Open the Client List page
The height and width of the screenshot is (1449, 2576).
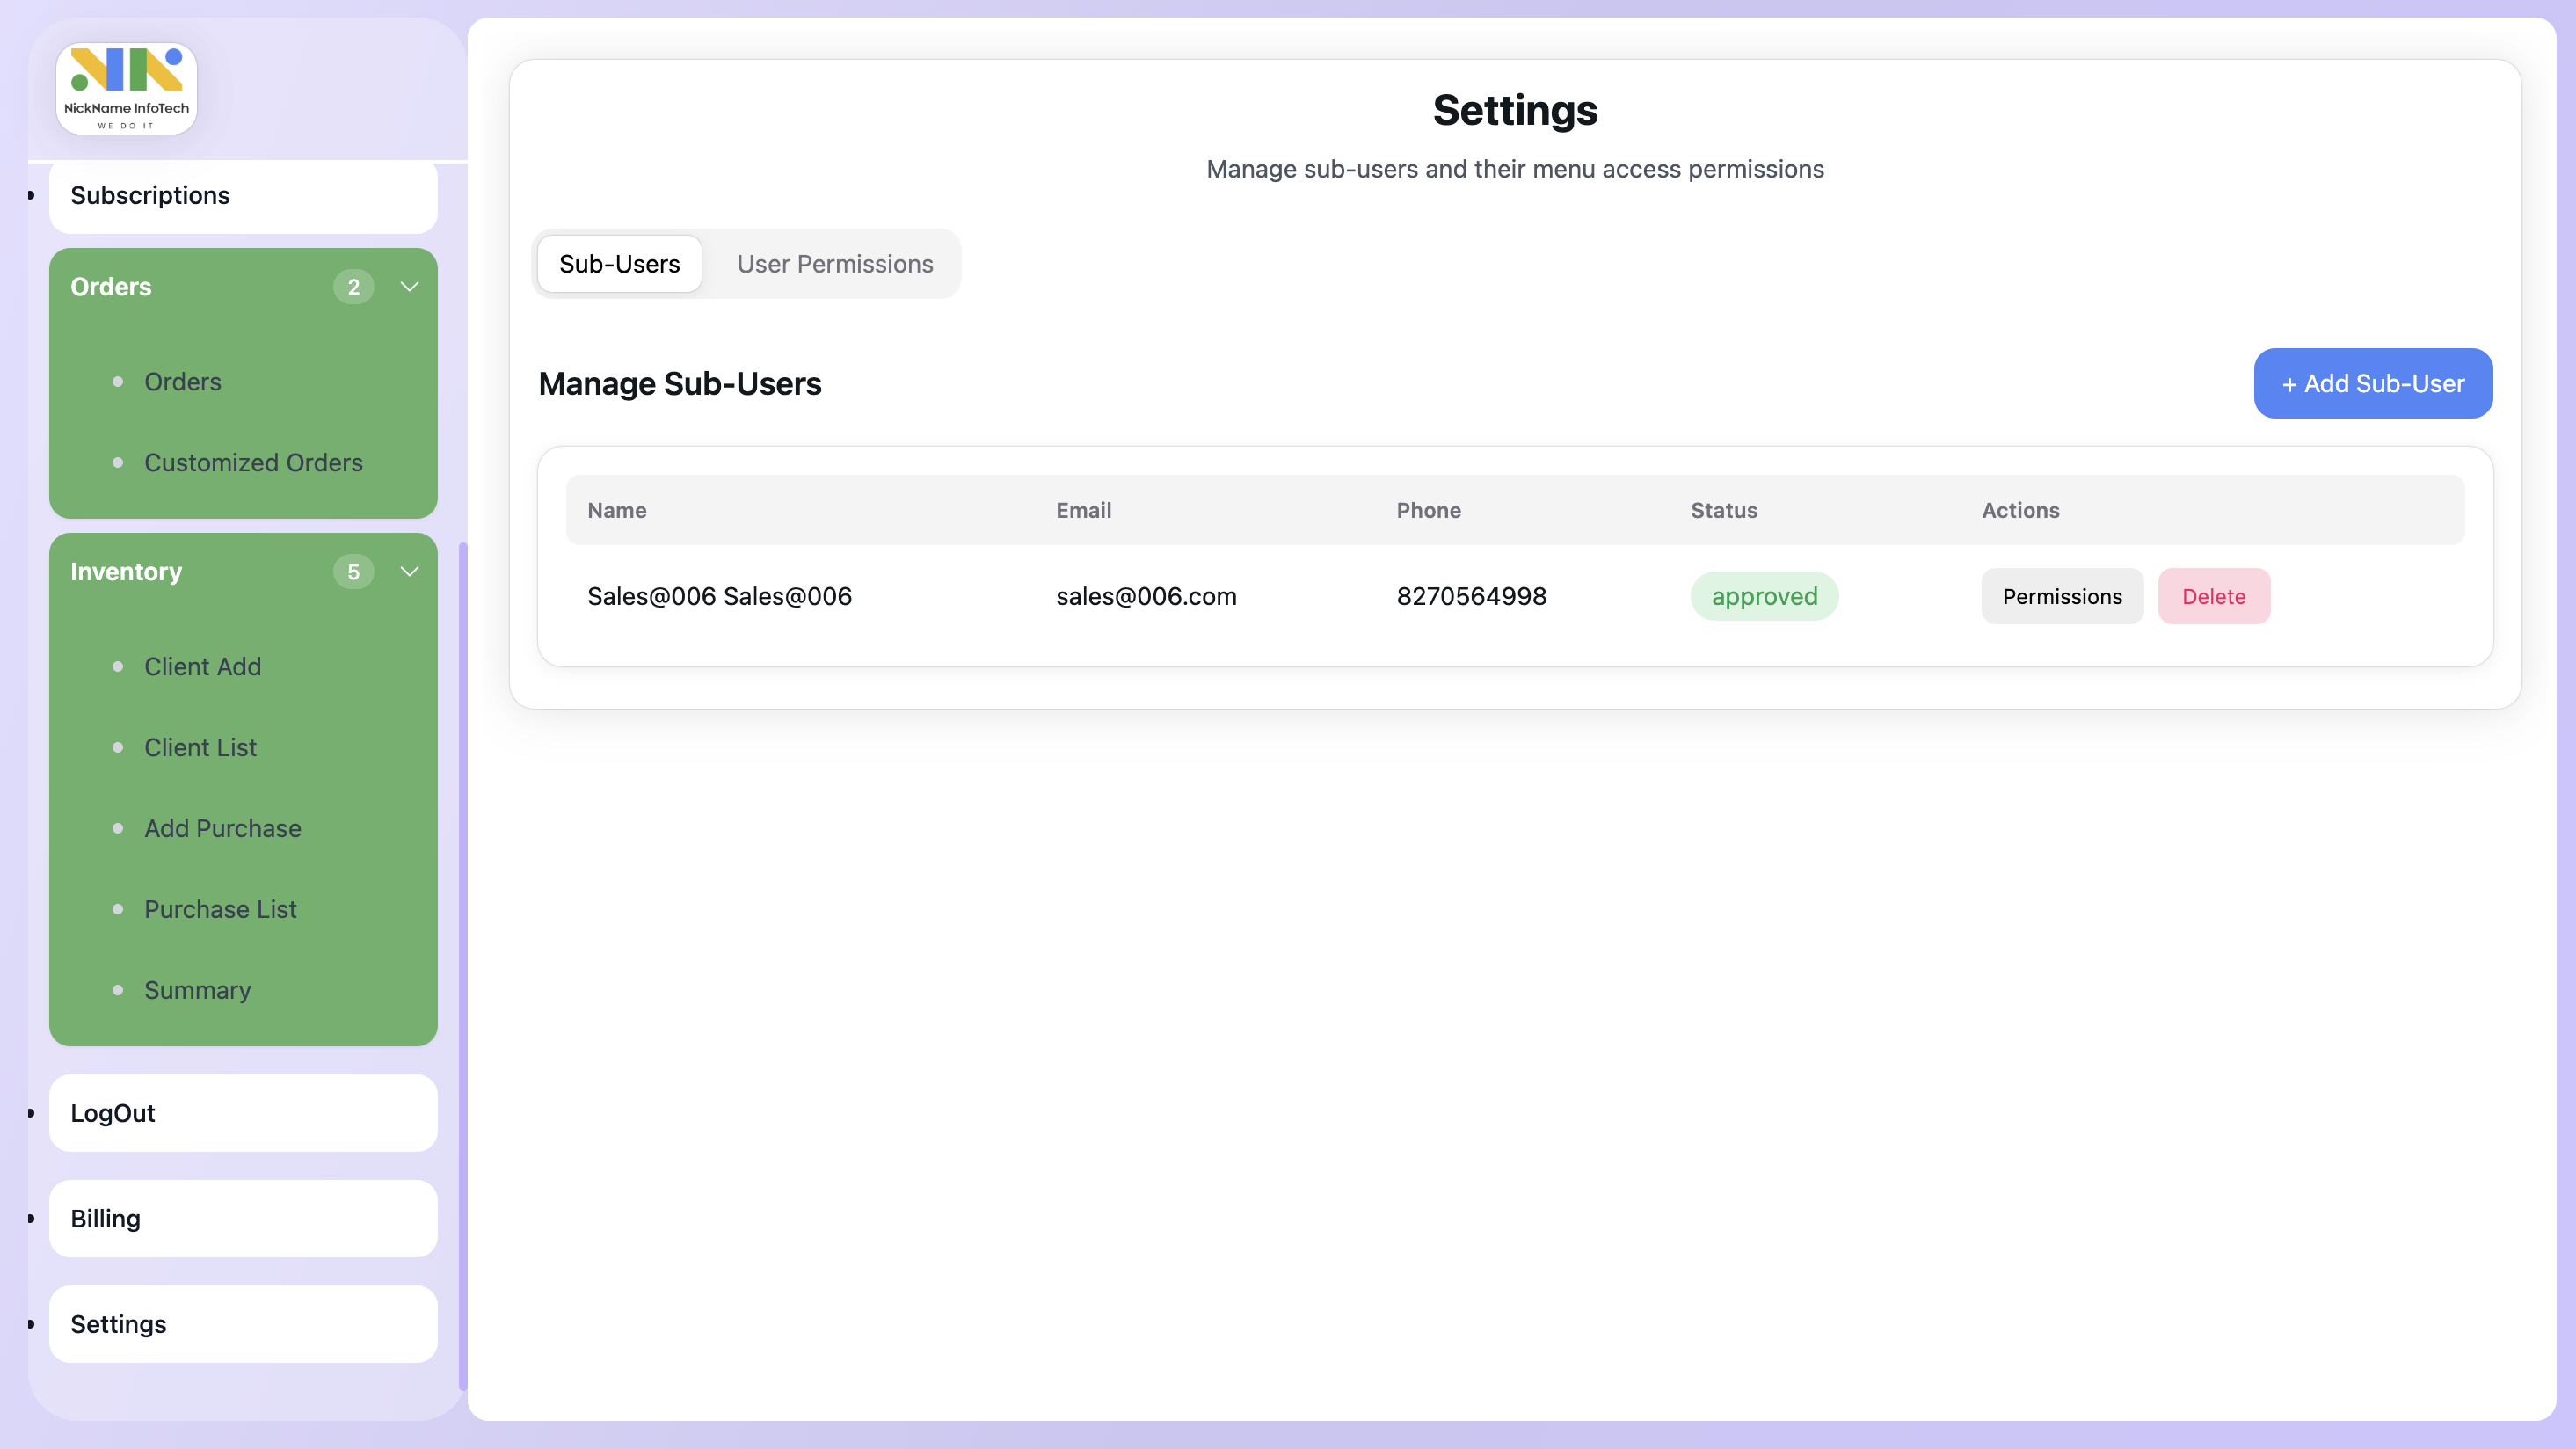[x=200, y=748]
